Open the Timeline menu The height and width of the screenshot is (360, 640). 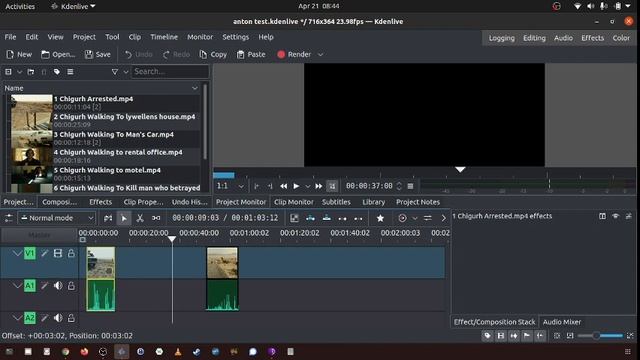click(164, 37)
